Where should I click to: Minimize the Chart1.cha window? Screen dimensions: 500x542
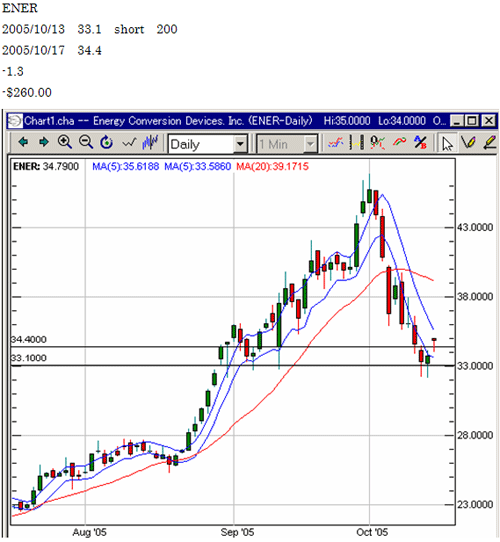coord(457,121)
